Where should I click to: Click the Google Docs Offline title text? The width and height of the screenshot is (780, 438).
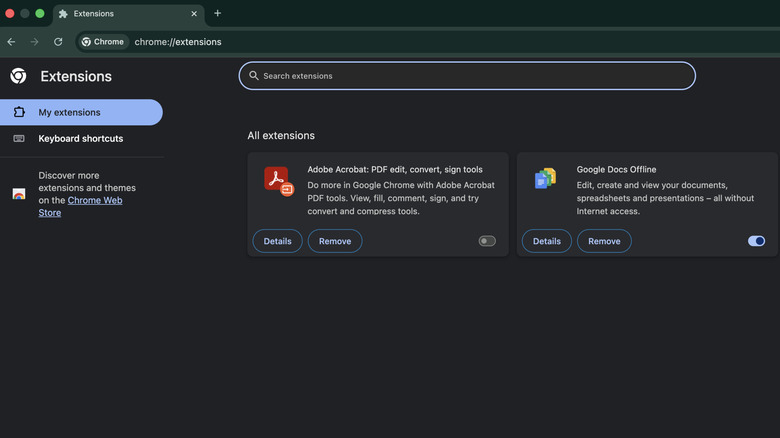click(x=616, y=169)
